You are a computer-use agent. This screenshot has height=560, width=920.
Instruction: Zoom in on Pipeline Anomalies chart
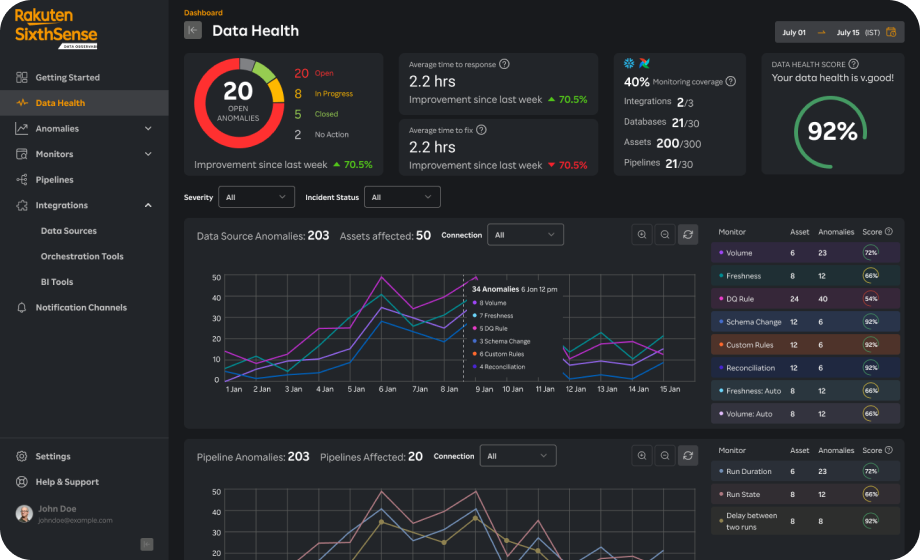(x=642, y=456)
